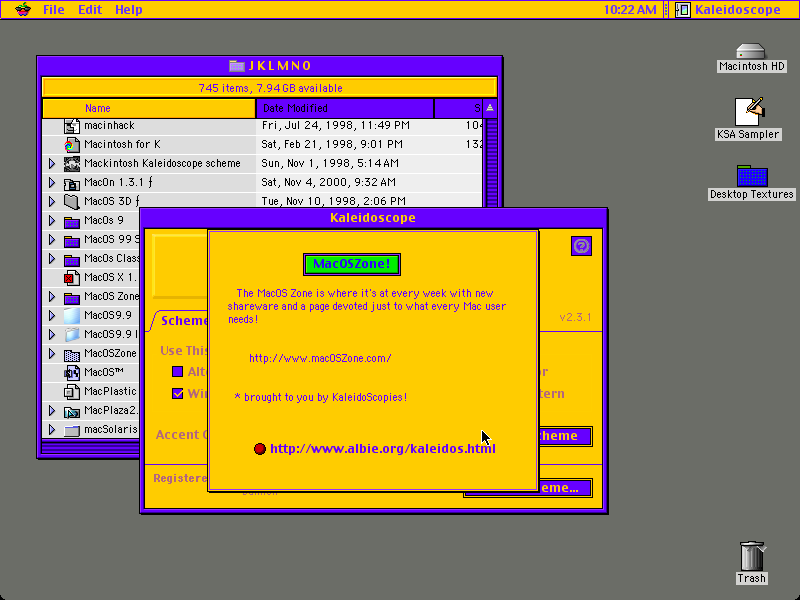800x600 pixels.
Task: Click '745 items, 7.94 GB available' header
Action: (x=270, y=88)
